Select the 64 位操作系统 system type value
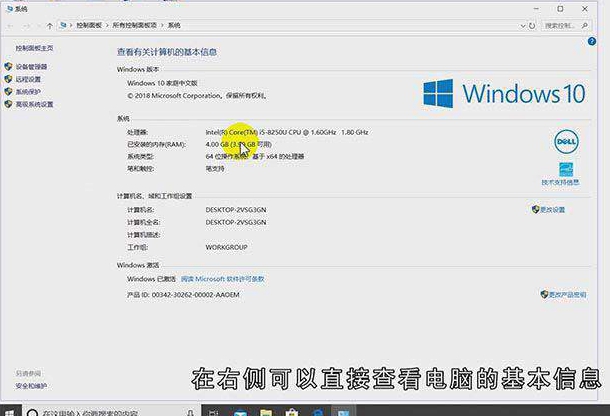Viewport: 610px width, 416px height. [255, 156]
